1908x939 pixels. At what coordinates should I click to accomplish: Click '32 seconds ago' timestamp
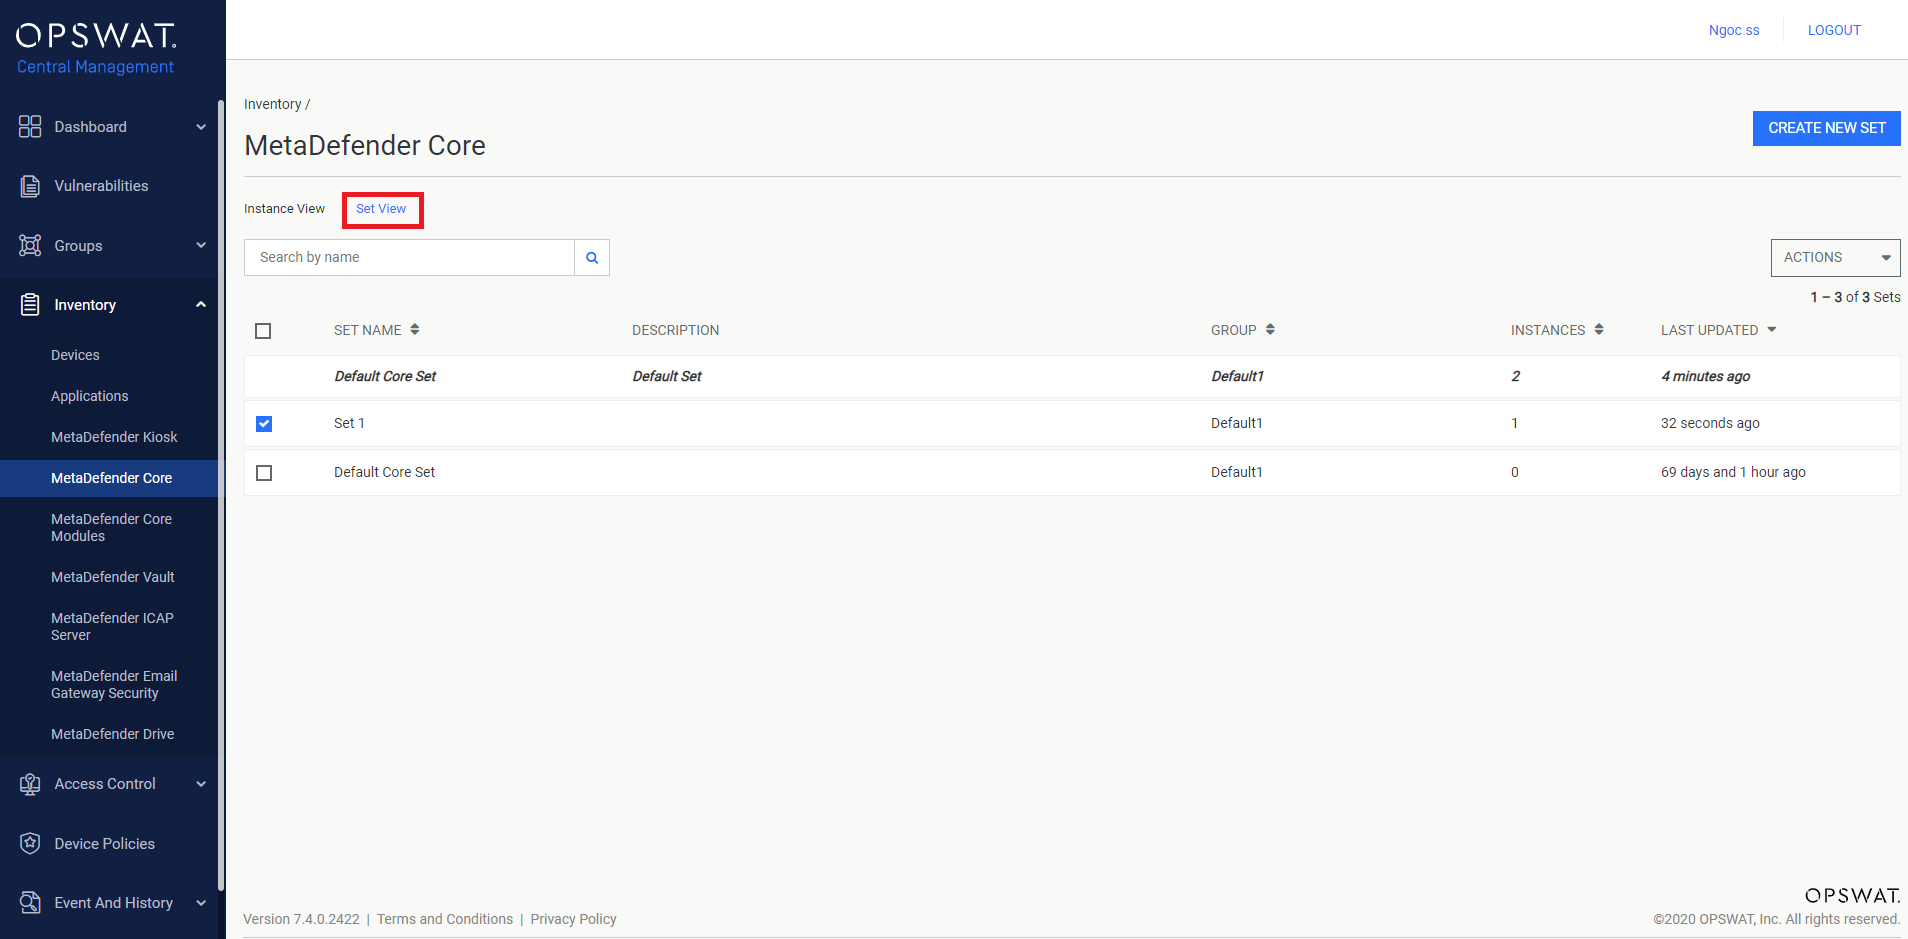[x=1710, y=423]
